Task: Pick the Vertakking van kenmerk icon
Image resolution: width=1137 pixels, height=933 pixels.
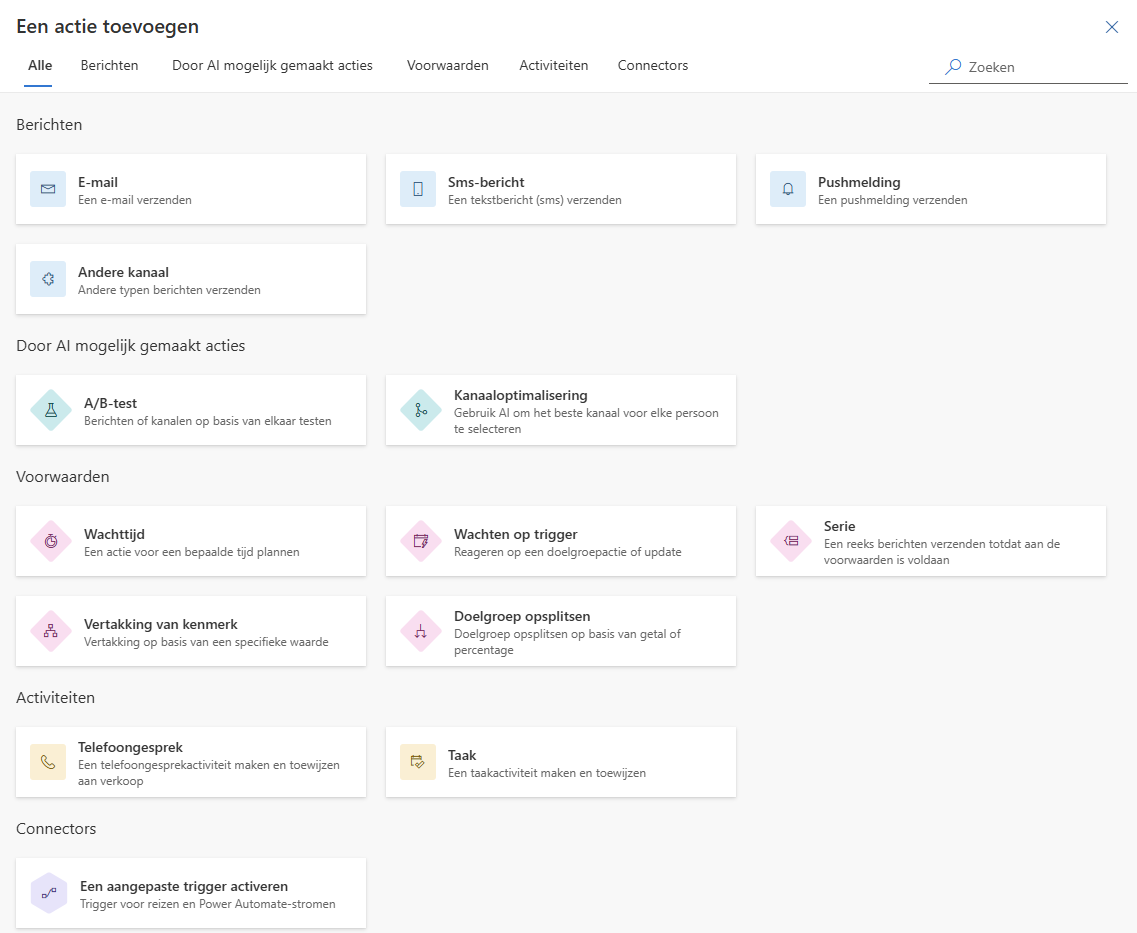Action: point(51,631)
